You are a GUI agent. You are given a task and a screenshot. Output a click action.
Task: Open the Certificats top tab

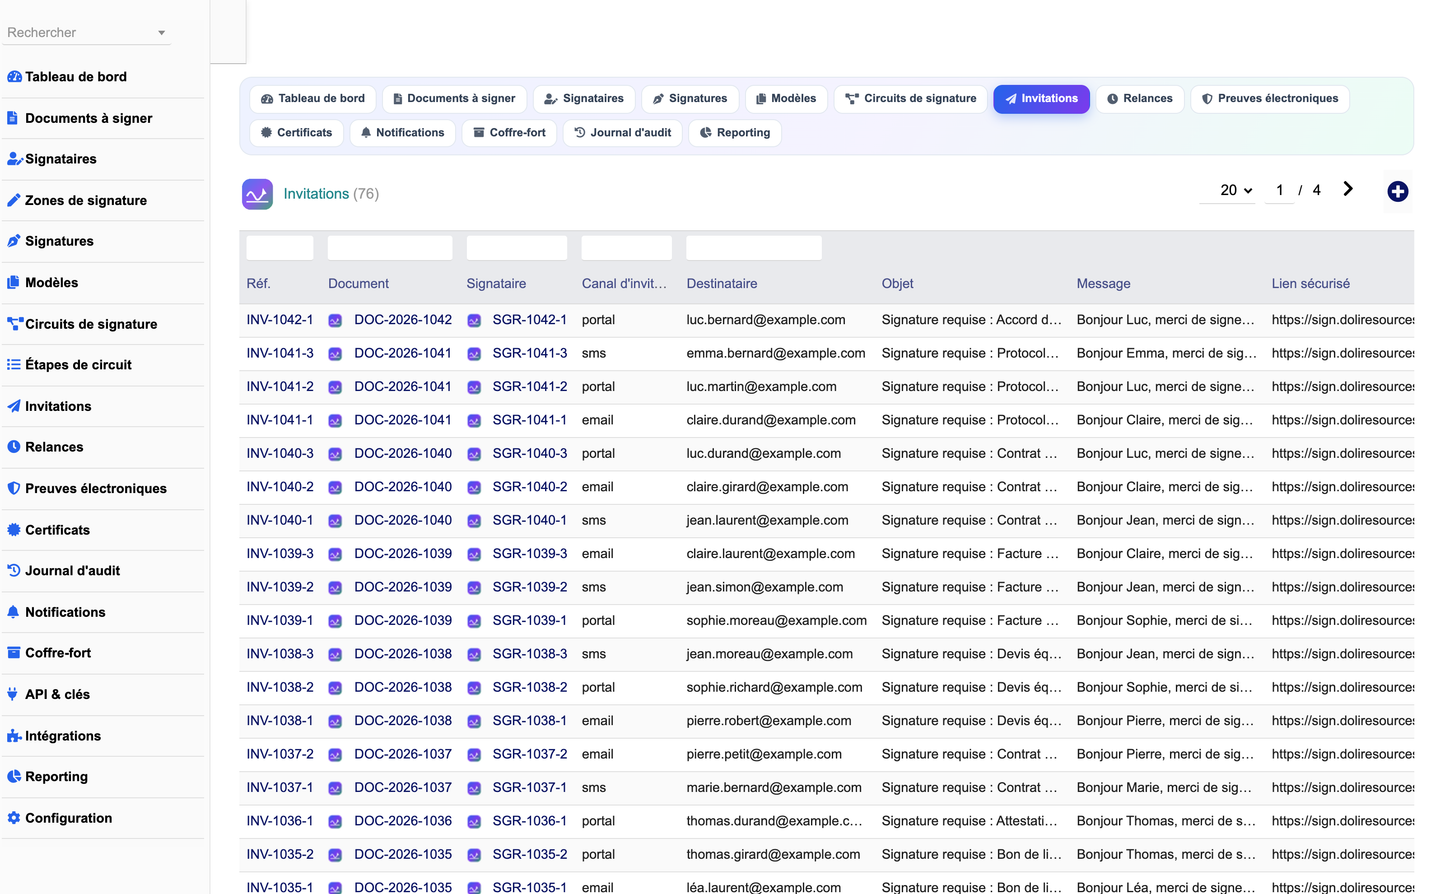tap(296, 133)
